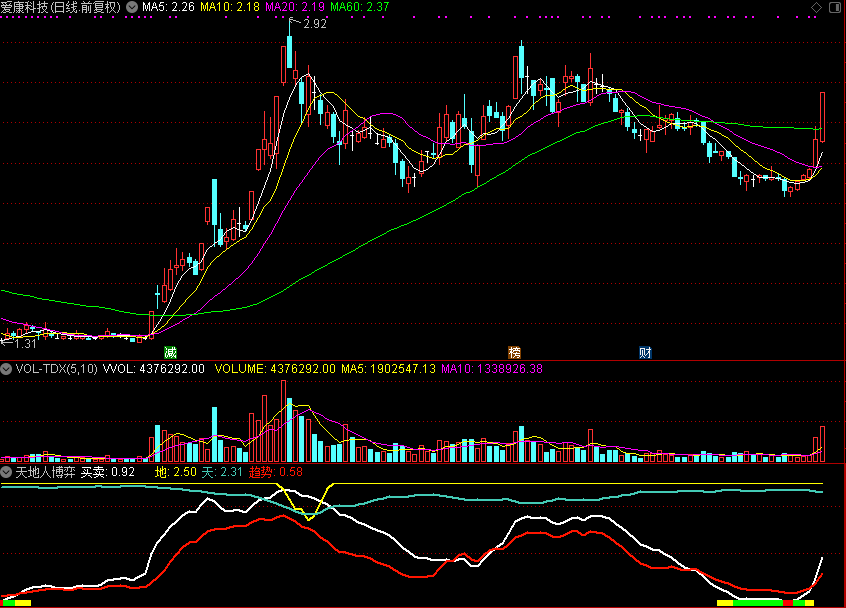Select the last red candlestick on the chart
Screen dimensions: 846x608
click(x=823, y=117)
